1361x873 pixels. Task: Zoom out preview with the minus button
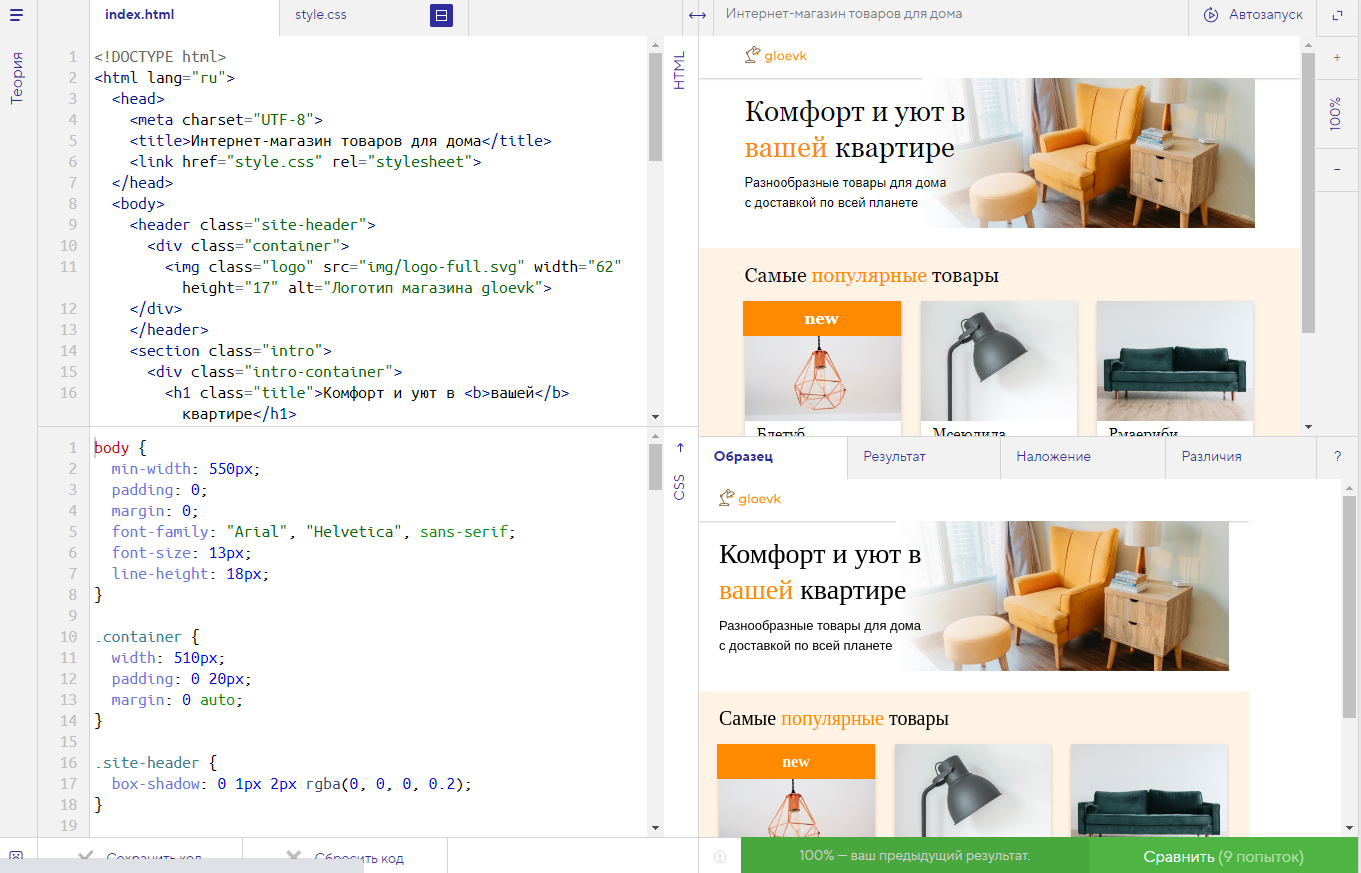pos(1337,170)
